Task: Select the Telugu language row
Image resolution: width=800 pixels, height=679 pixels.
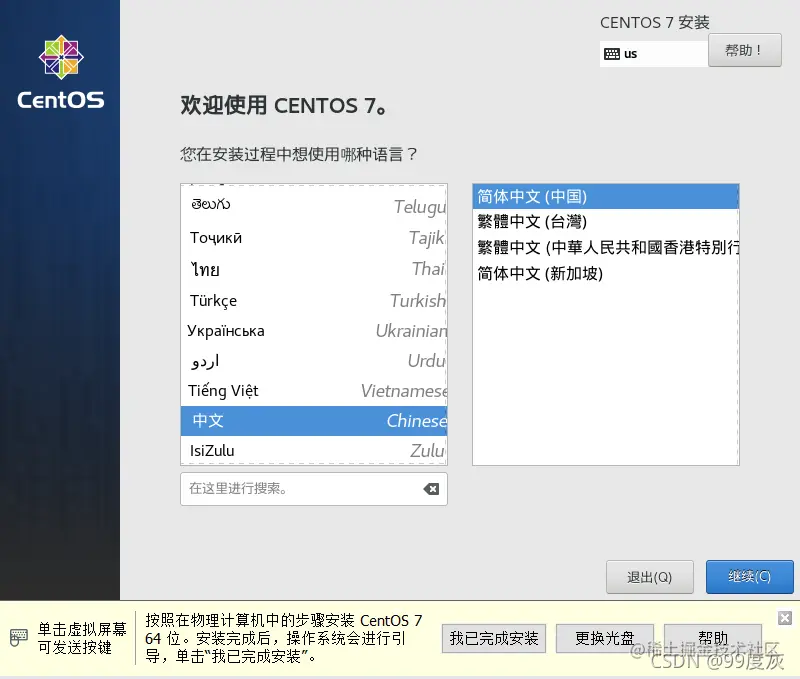Action: tap(314, 206)
